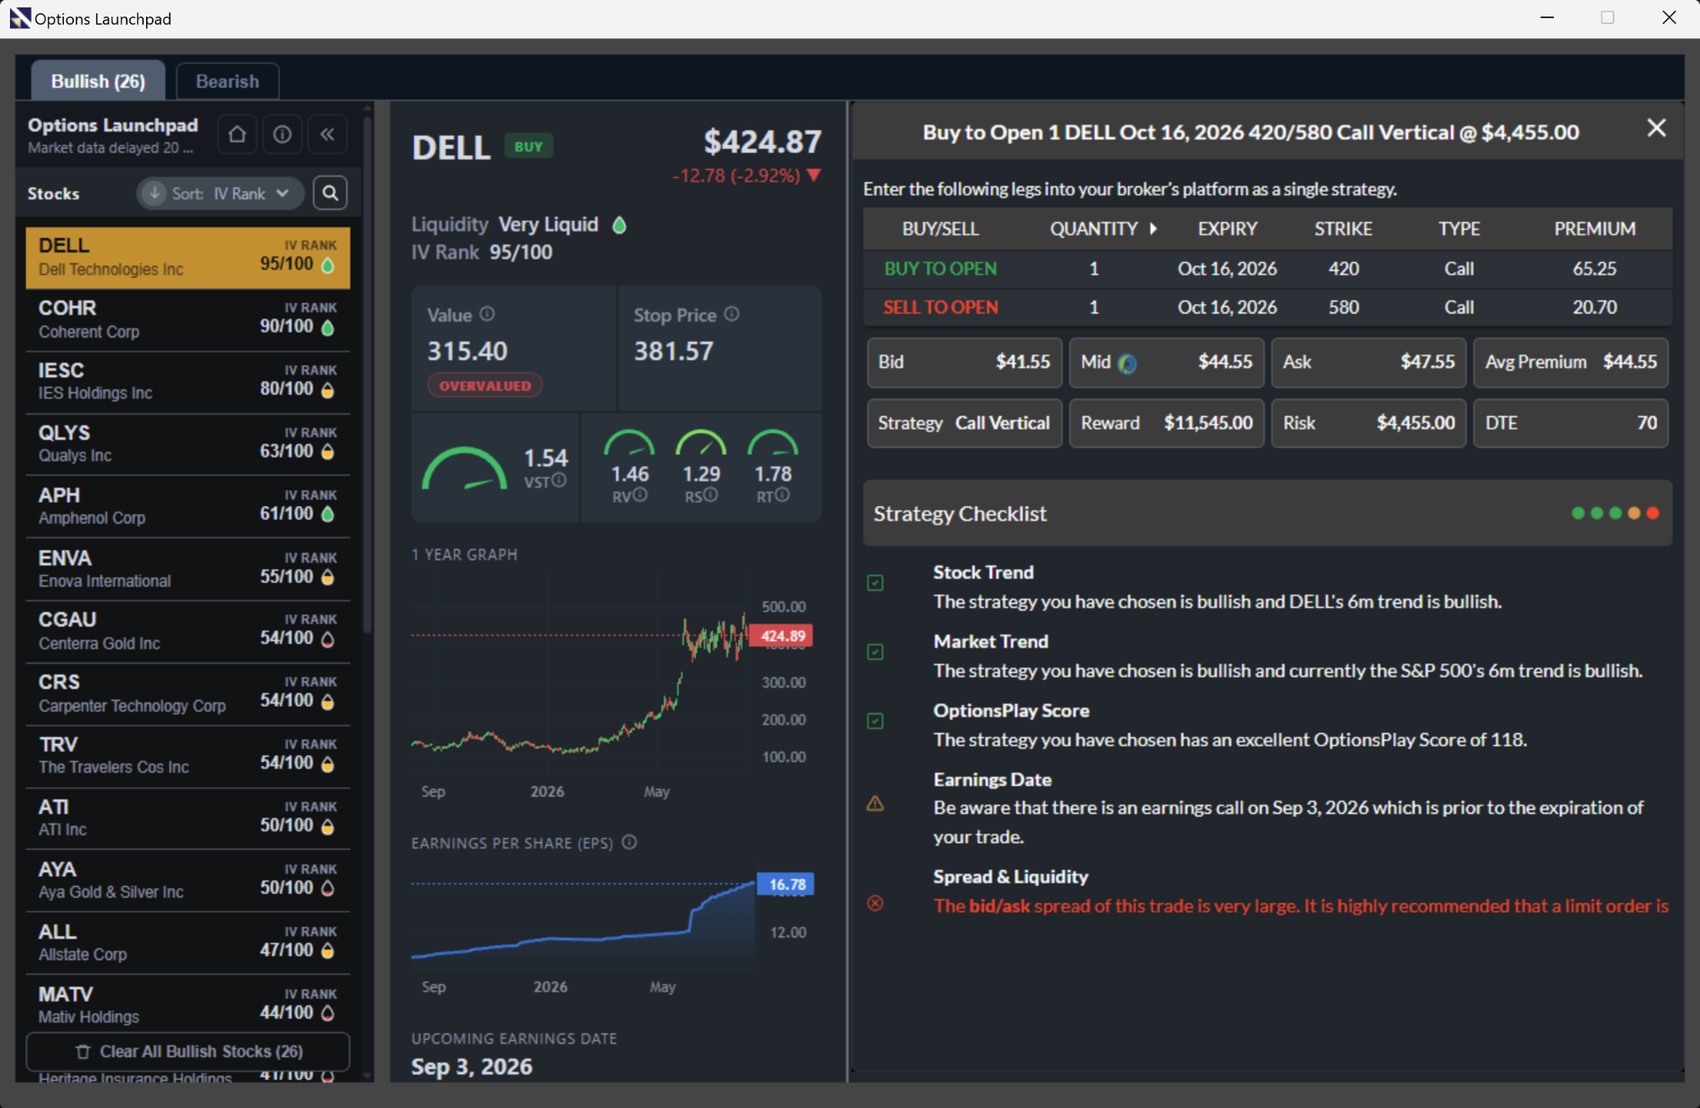This screenshot has width=1700, height=1108.
Task: Click the Mid price refresh icon
Action: pos(1127,363)
